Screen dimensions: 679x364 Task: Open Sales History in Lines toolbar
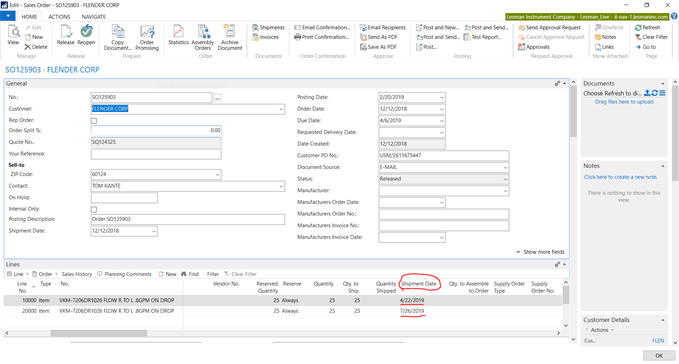tap(77, 274)
